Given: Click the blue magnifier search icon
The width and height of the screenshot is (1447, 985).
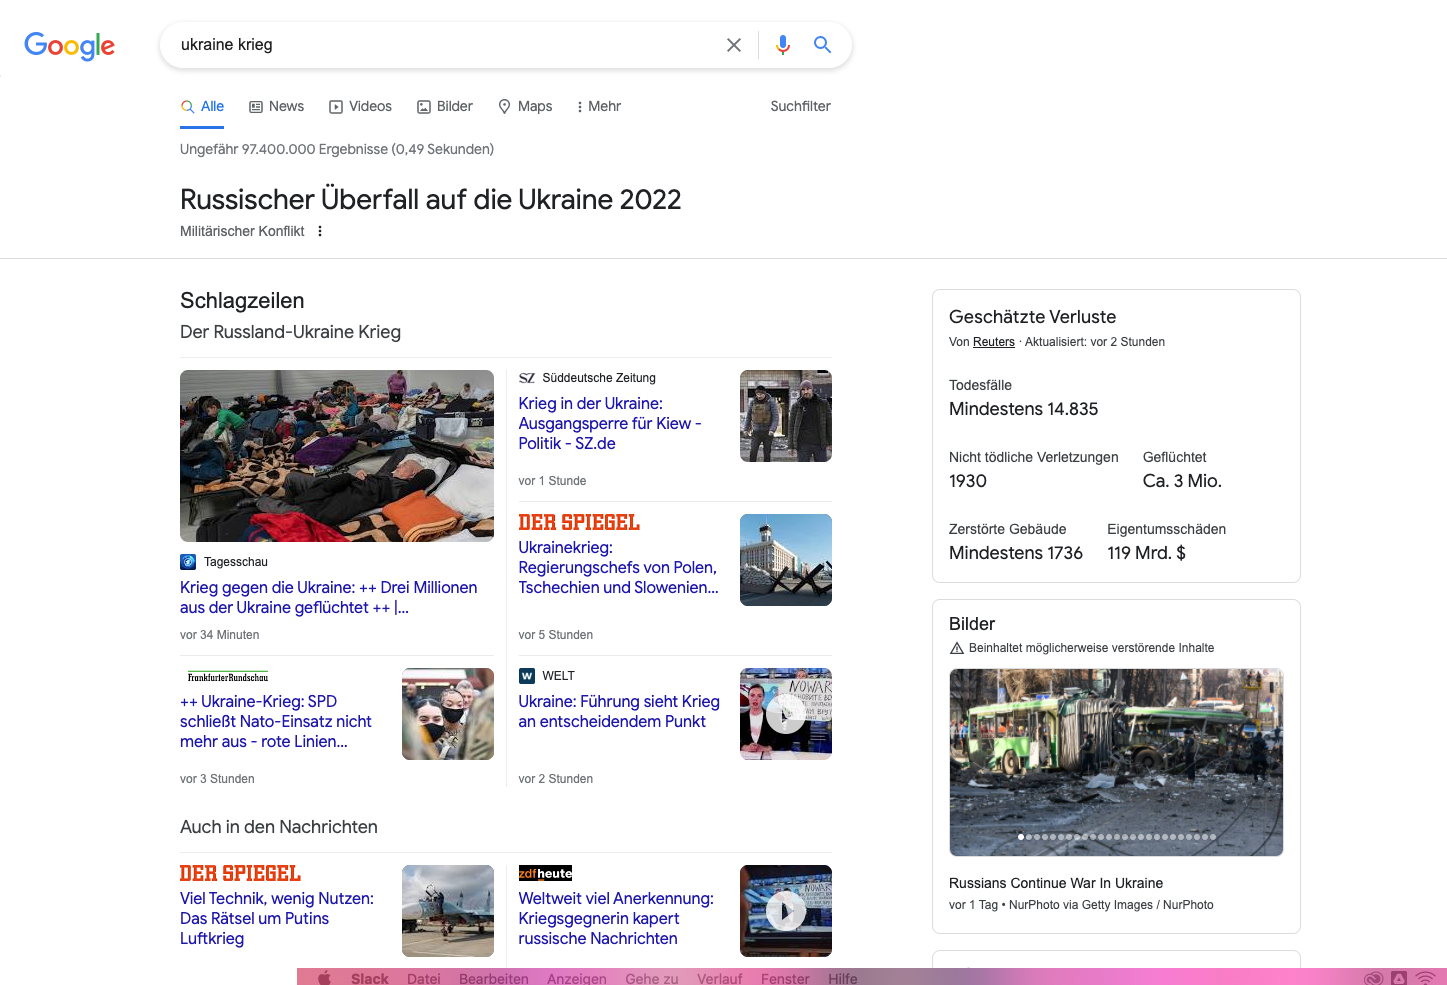Looking at the screenshot, I should coord(822,45).
